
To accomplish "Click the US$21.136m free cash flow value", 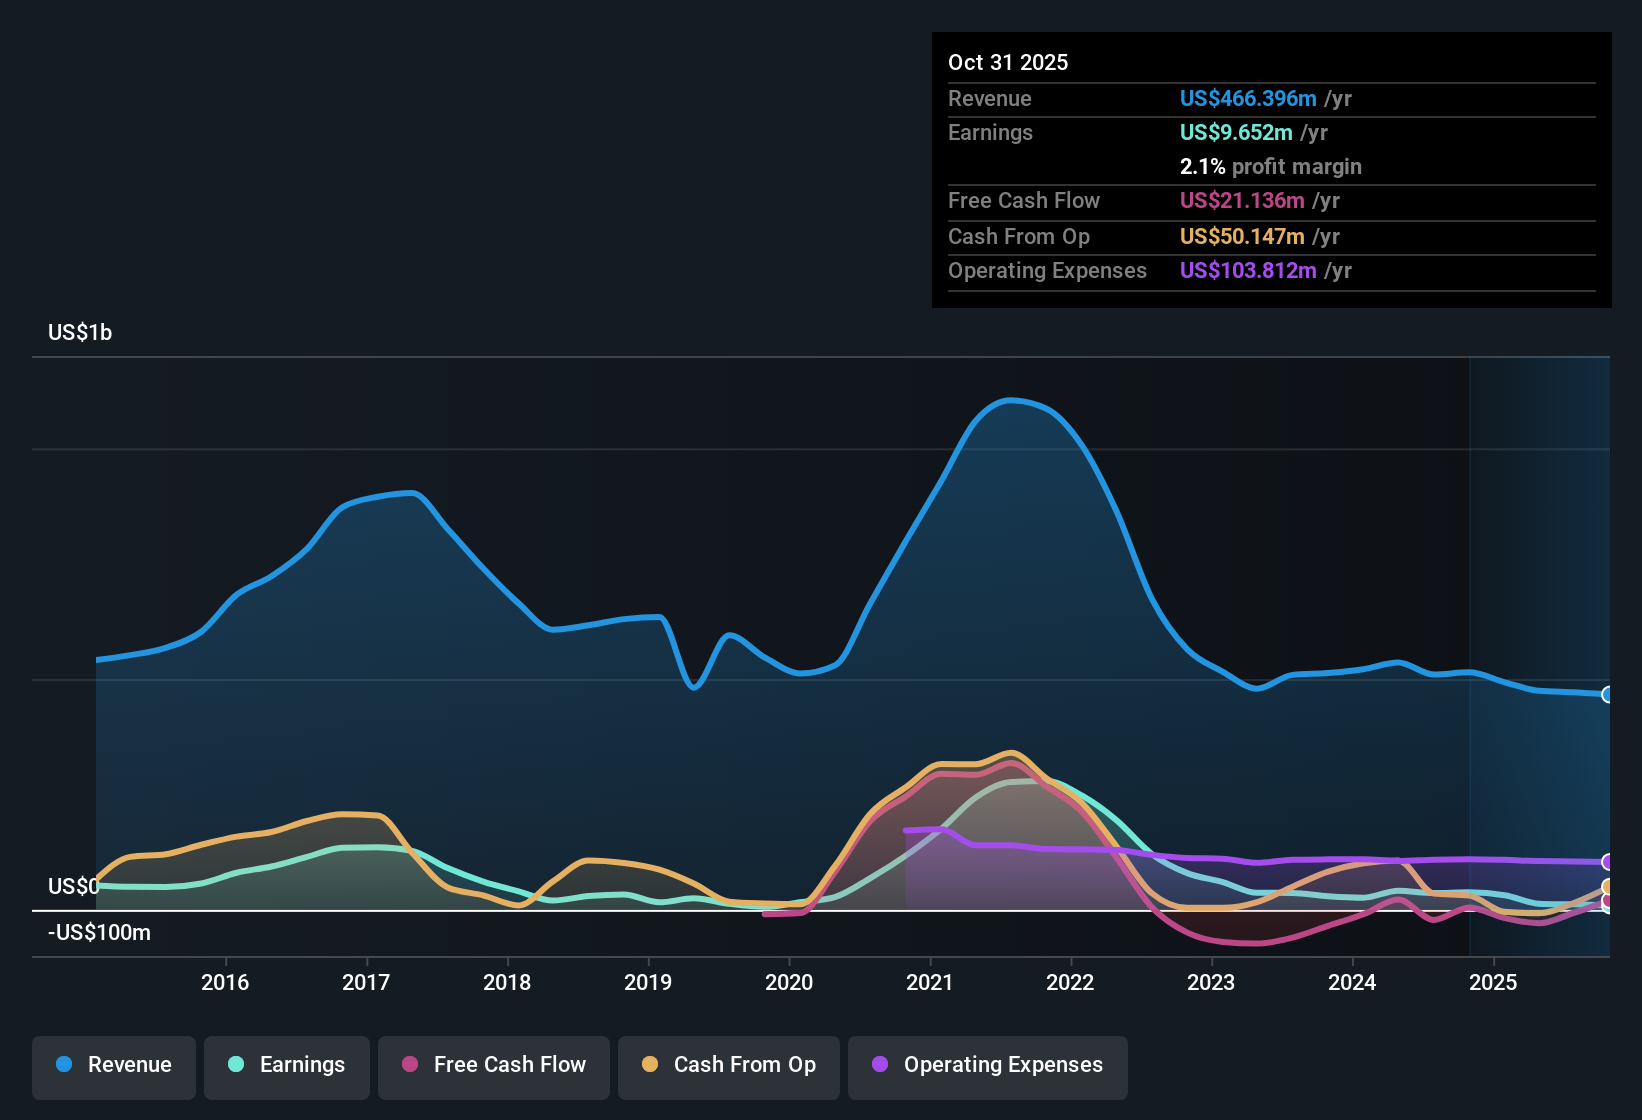I will [1242, 200].
